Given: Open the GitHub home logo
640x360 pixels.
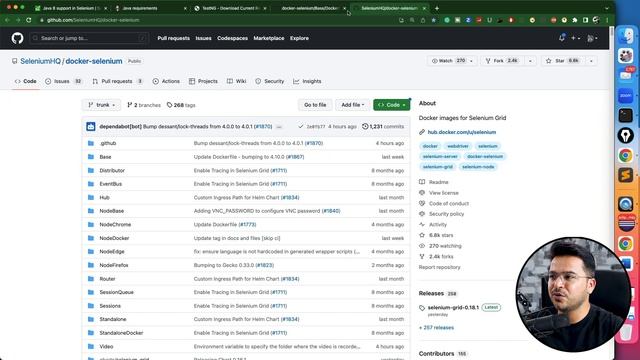Looking at the screenshot, I should [17, 38].
